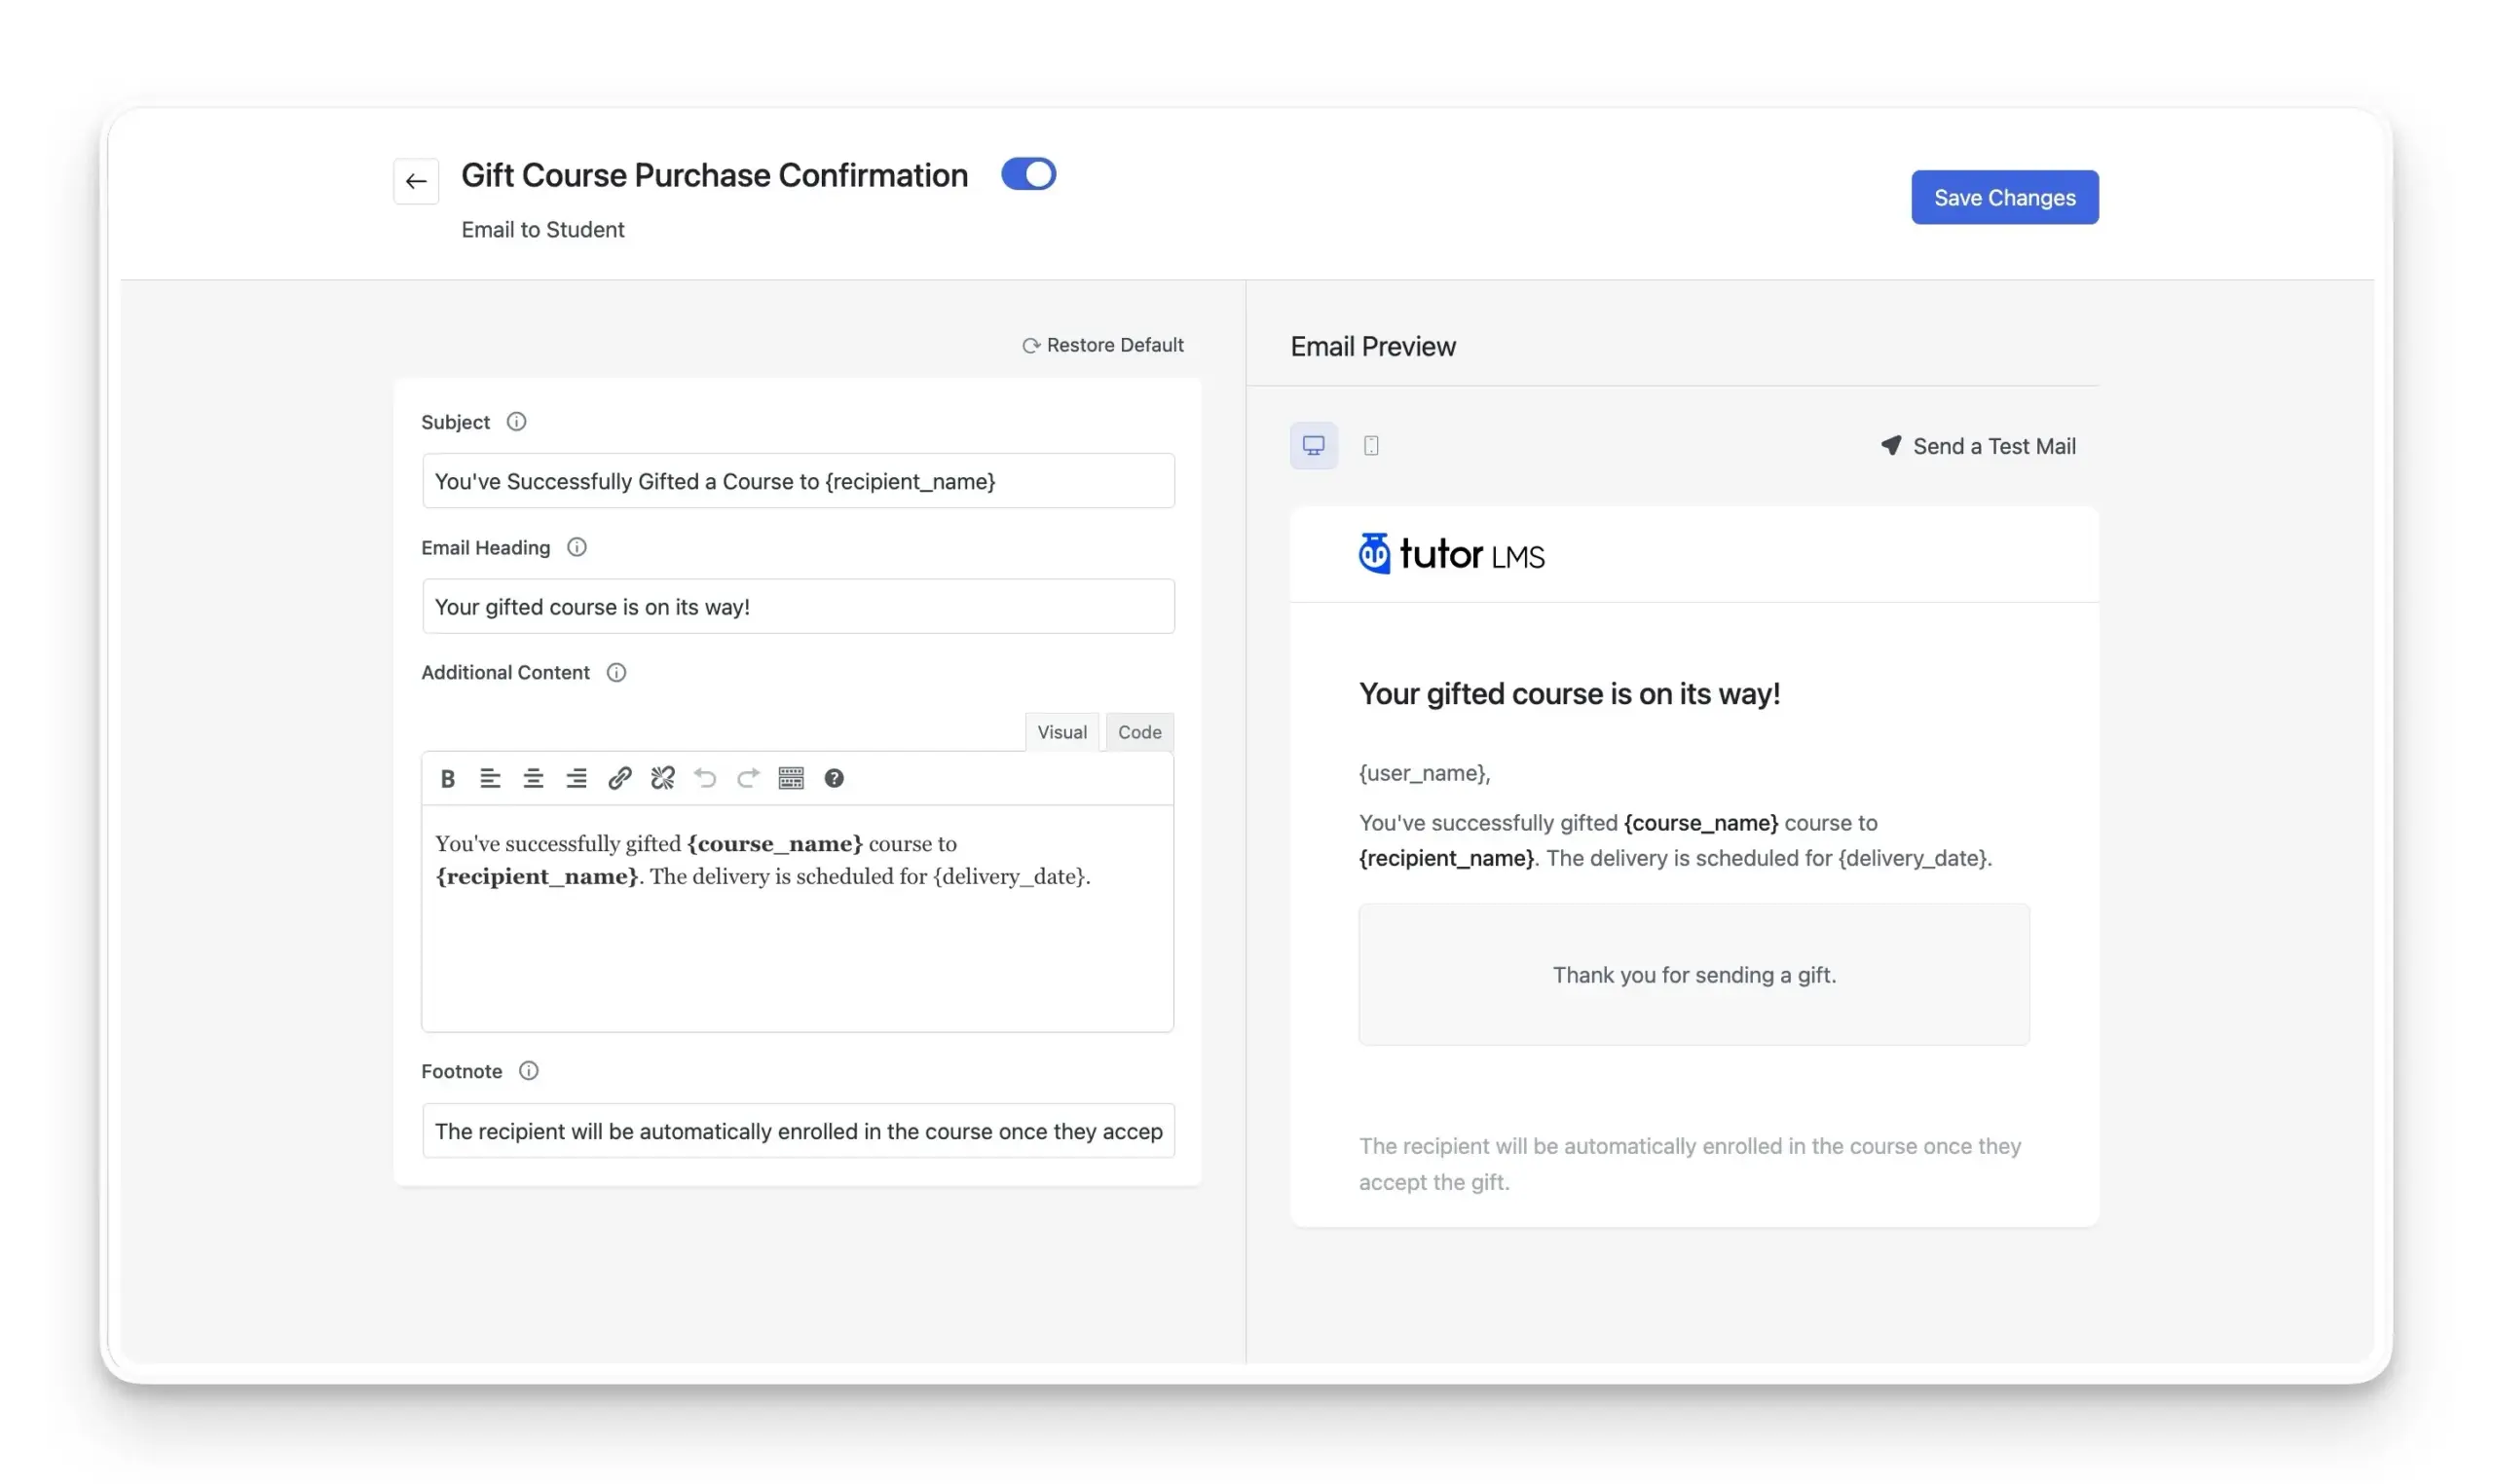Toggle the editor toolbar keyboard icon
The height and width of the screenshot is (1484, 2493).
[x=791, y=778]
